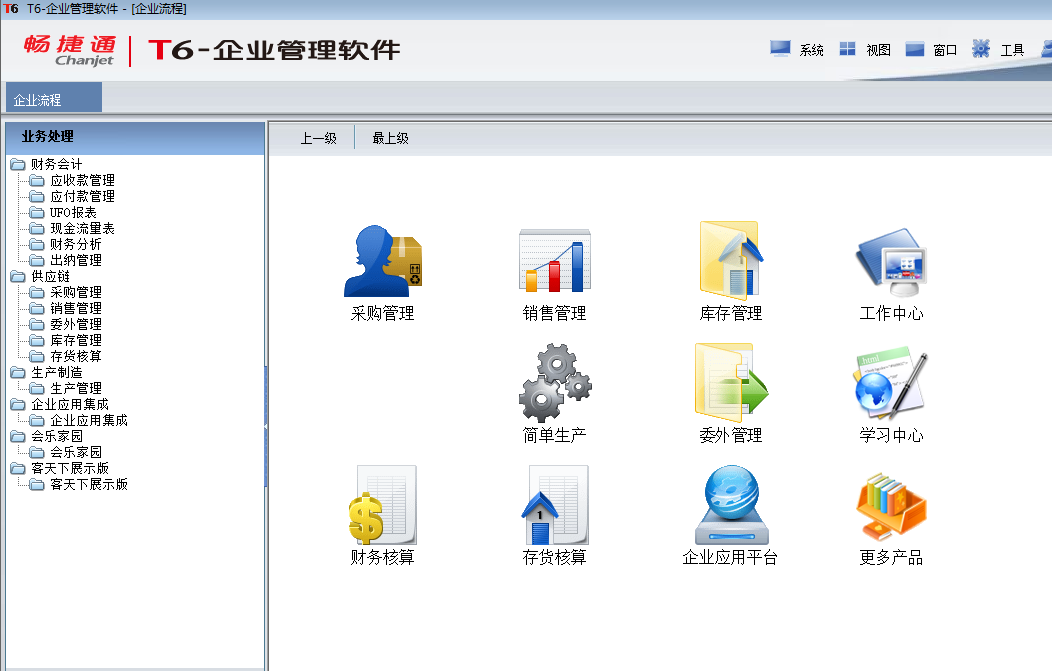This screenshot has width=1052, height=671.
Task: Launch the 工作中心 module icon
Action: (891, 262)
